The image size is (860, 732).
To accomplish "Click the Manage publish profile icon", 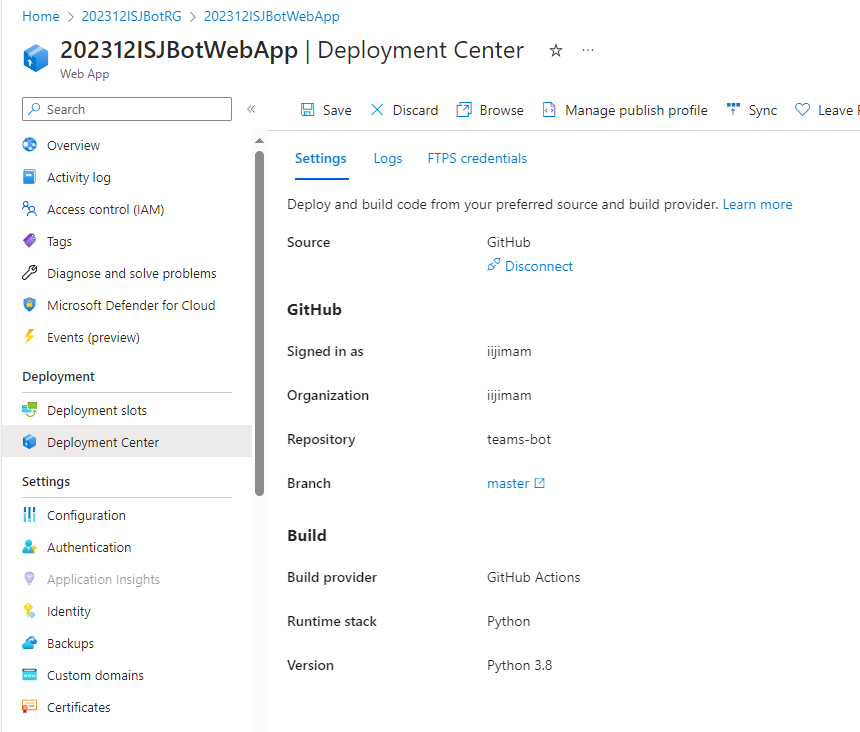I will point(549,110).
